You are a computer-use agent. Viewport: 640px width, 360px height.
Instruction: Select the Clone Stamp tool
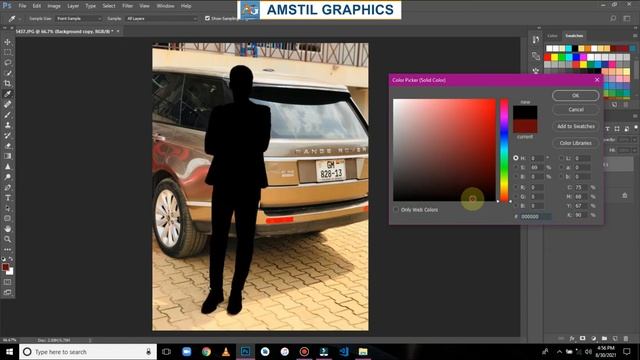[7, 125]
